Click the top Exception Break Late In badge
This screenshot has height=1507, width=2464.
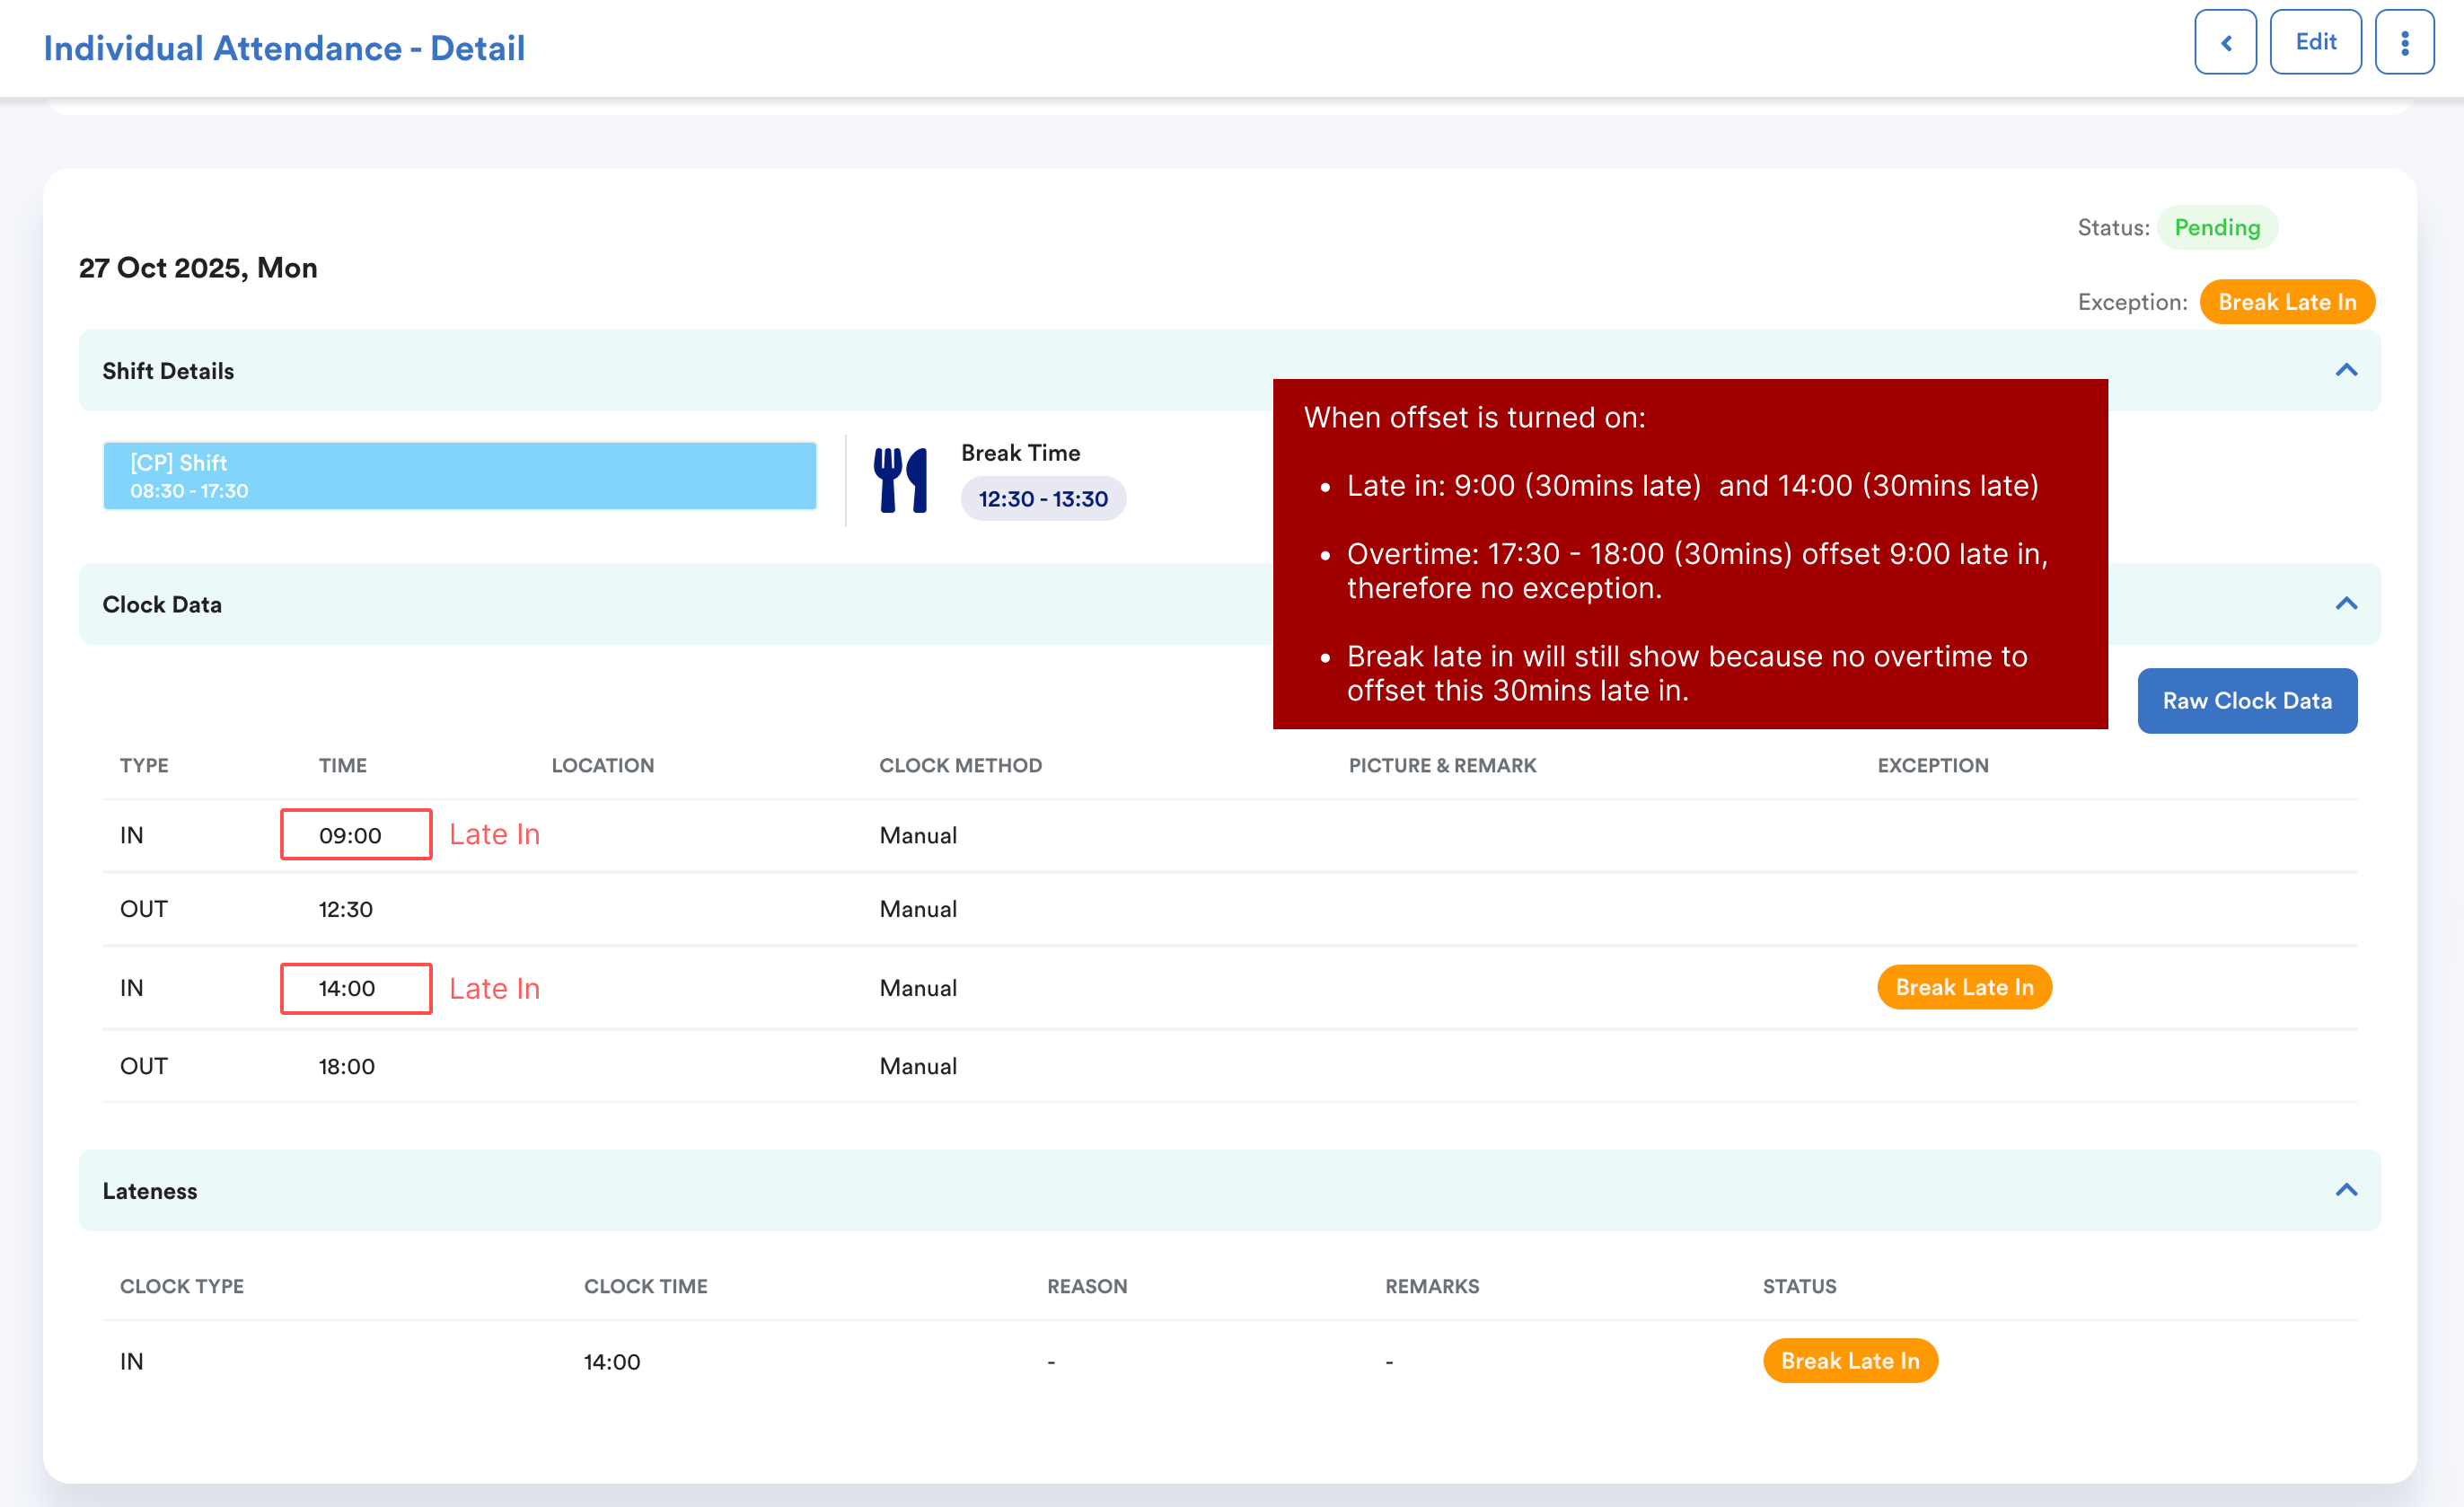(2286, 302)
